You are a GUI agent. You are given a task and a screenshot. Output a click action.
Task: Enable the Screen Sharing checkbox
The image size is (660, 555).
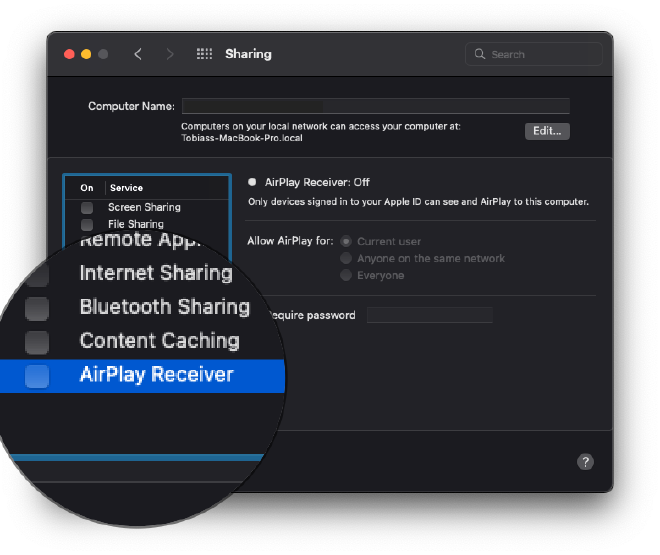pos(87,207)
